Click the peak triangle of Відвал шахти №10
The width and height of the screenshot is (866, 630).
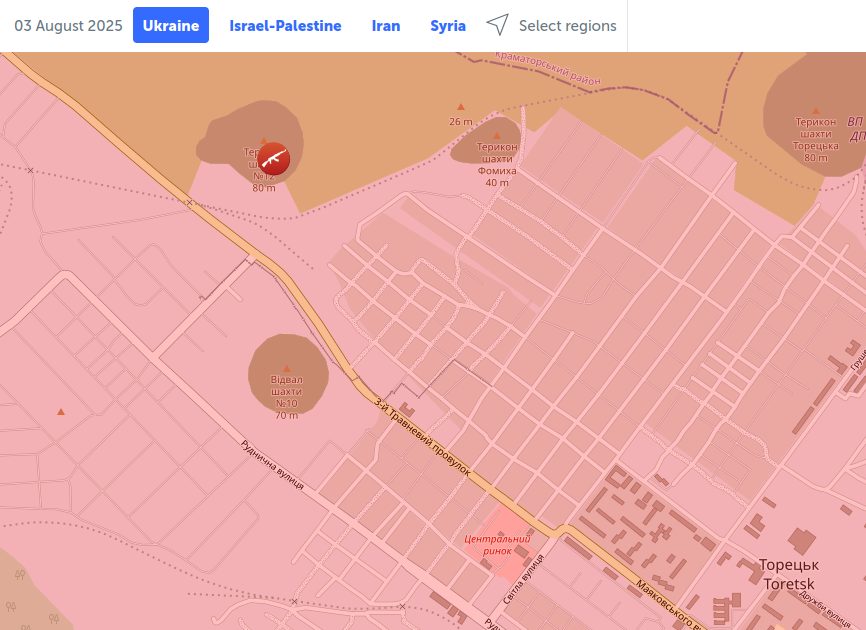(287, 368)
